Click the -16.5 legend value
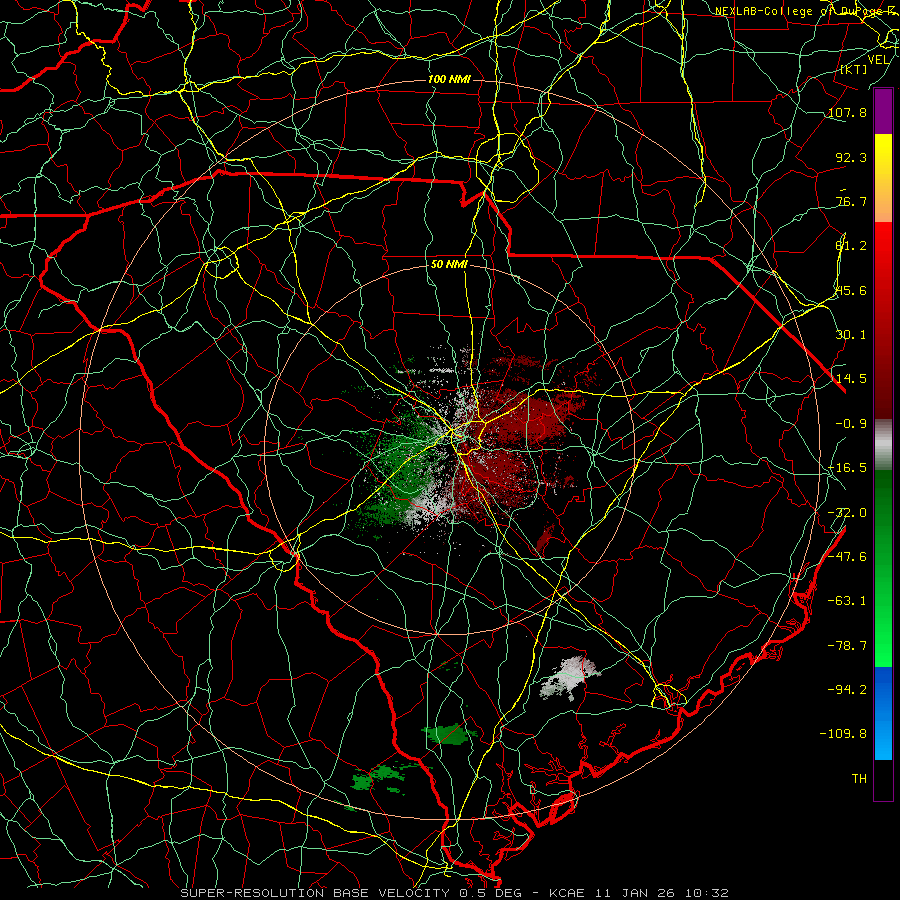This screenshot has height=900, width=900. (847, 468)
